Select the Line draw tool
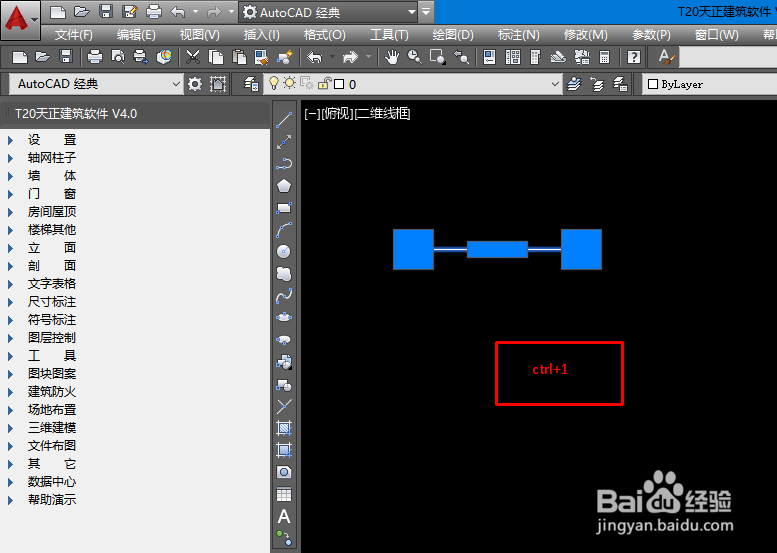Screen dimensions: 777x553 tap(284, 120)
